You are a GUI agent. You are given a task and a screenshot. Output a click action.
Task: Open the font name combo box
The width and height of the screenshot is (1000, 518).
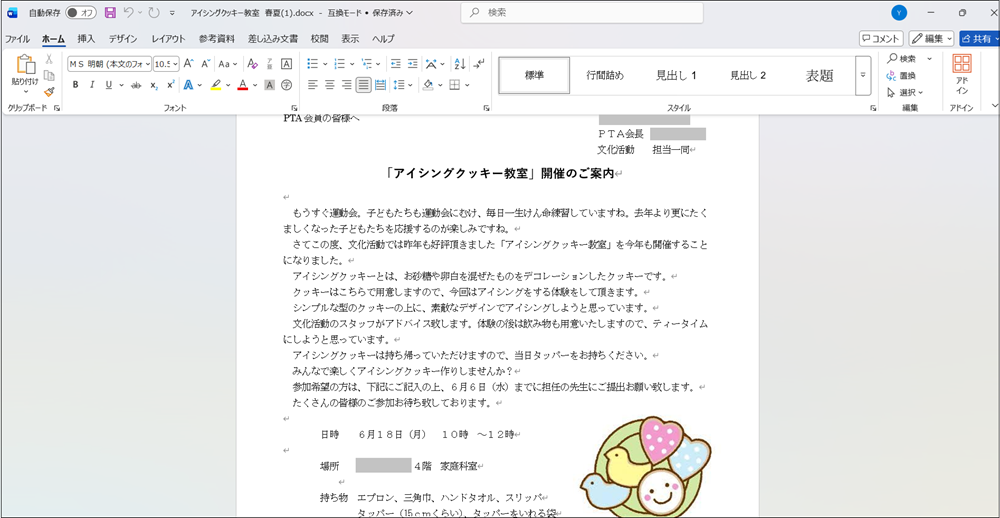pos(110,64)
